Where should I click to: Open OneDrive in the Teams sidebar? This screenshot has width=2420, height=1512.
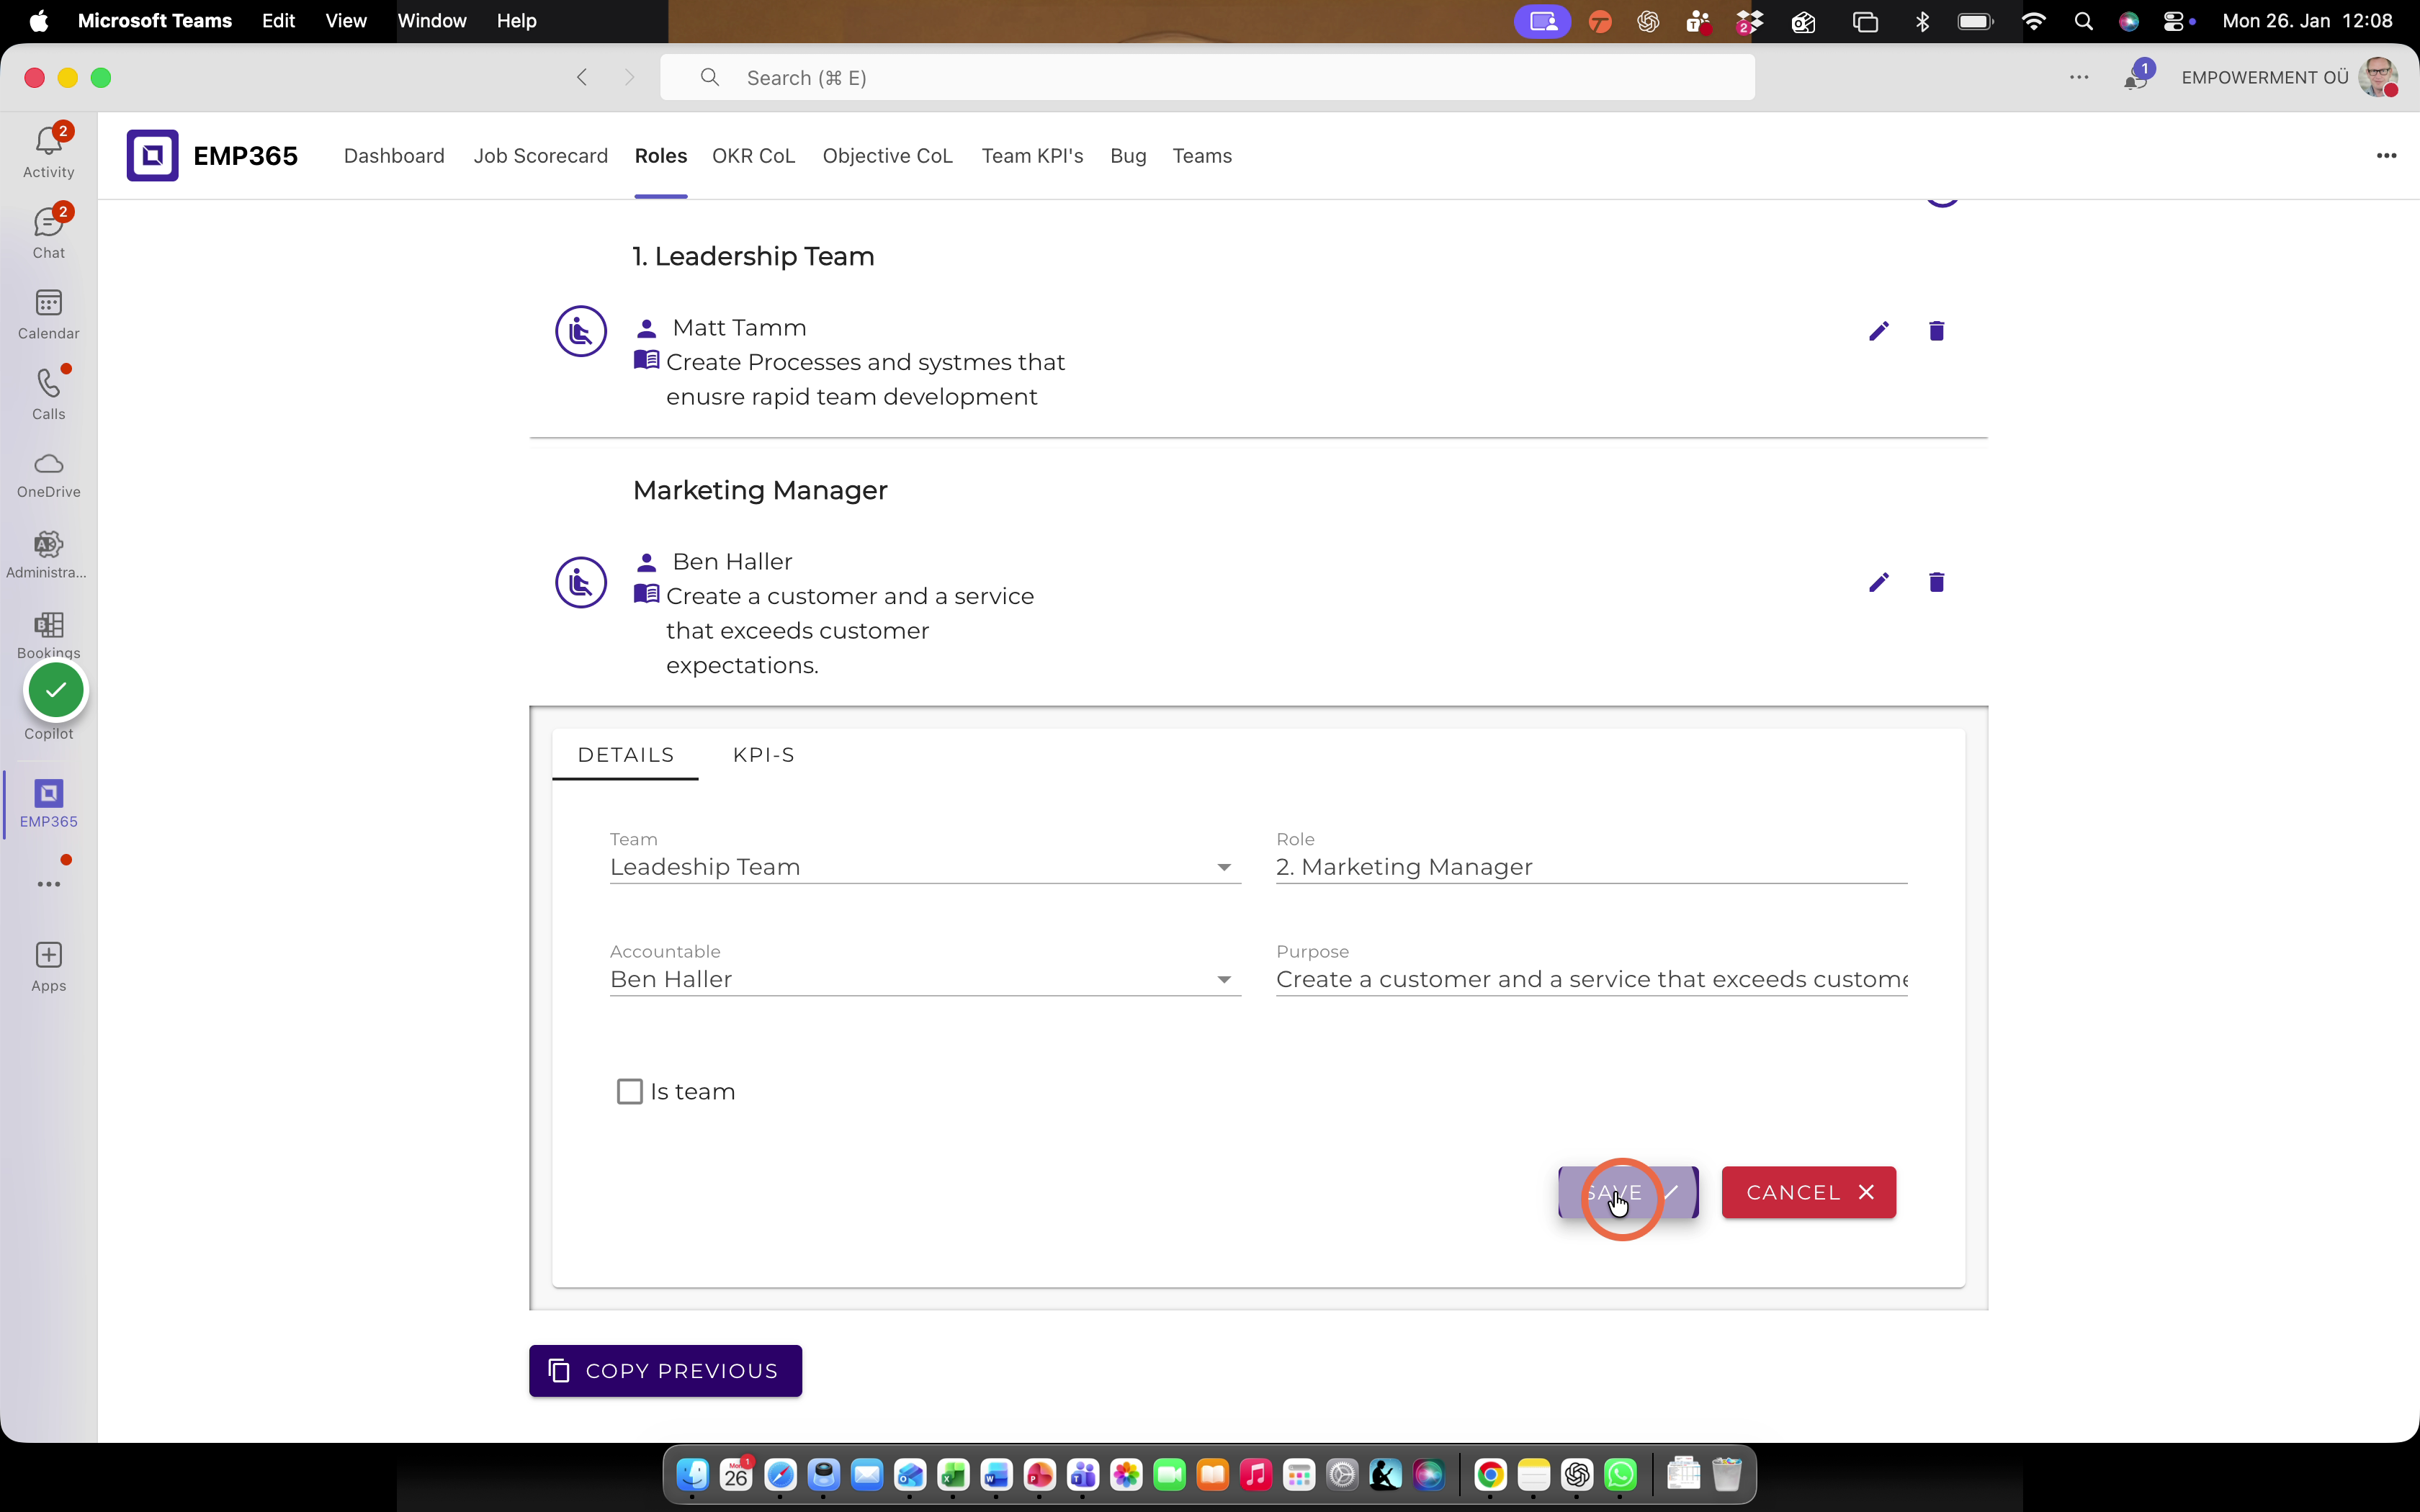click(48, 475)
